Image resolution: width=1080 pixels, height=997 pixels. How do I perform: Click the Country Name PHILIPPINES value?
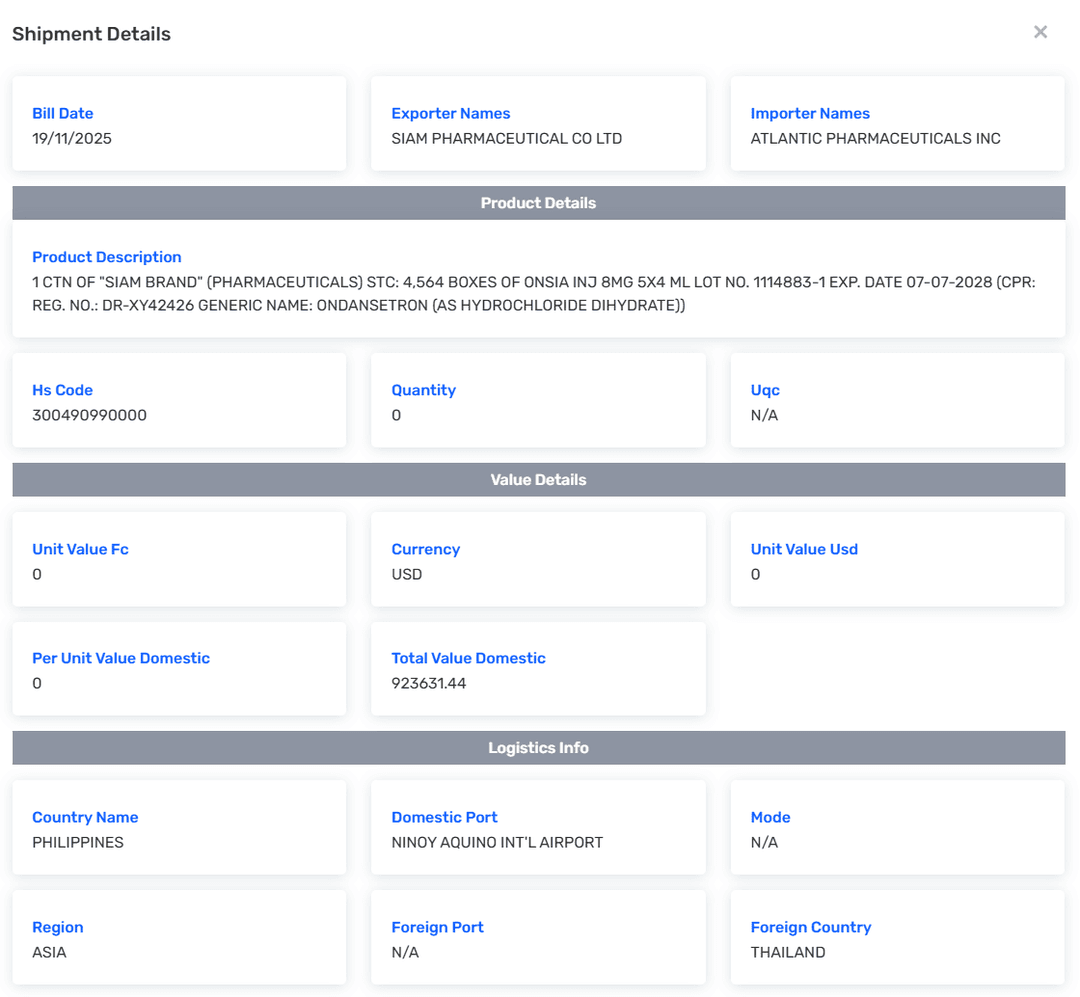pos(78,843)
